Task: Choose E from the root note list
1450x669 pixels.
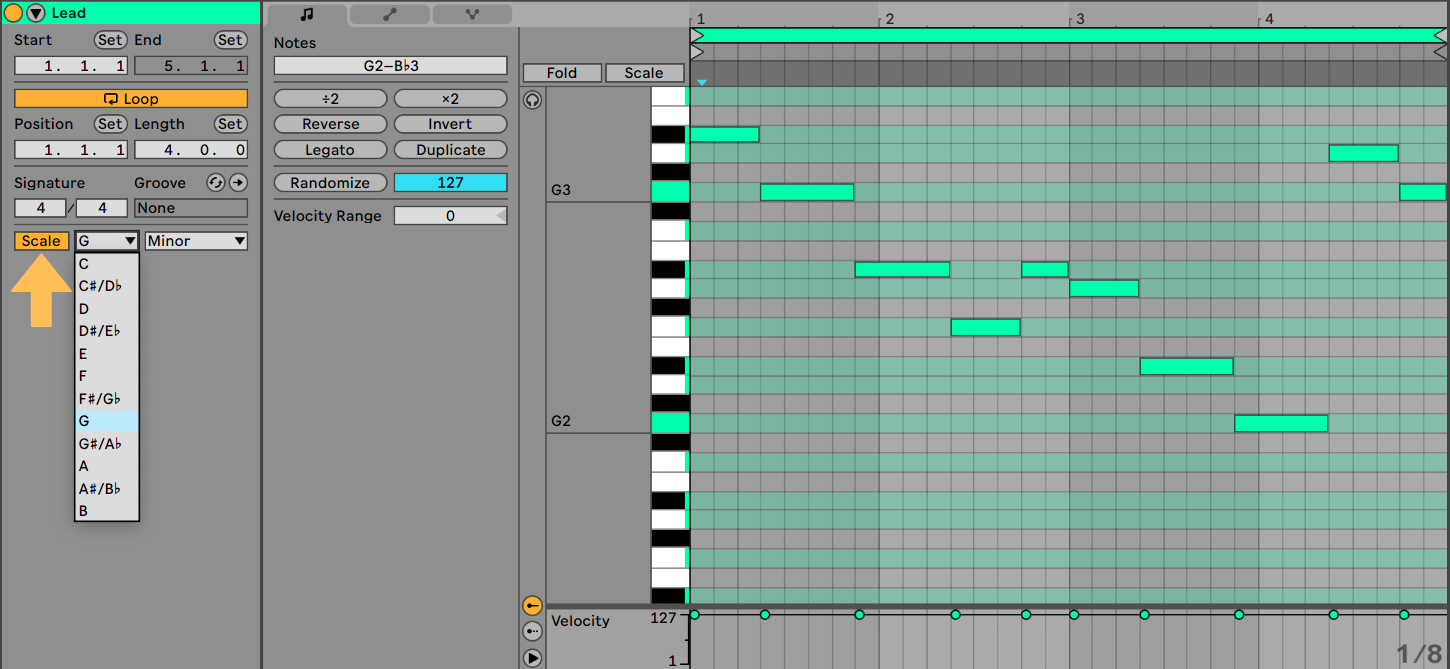Action: point(107,354)
